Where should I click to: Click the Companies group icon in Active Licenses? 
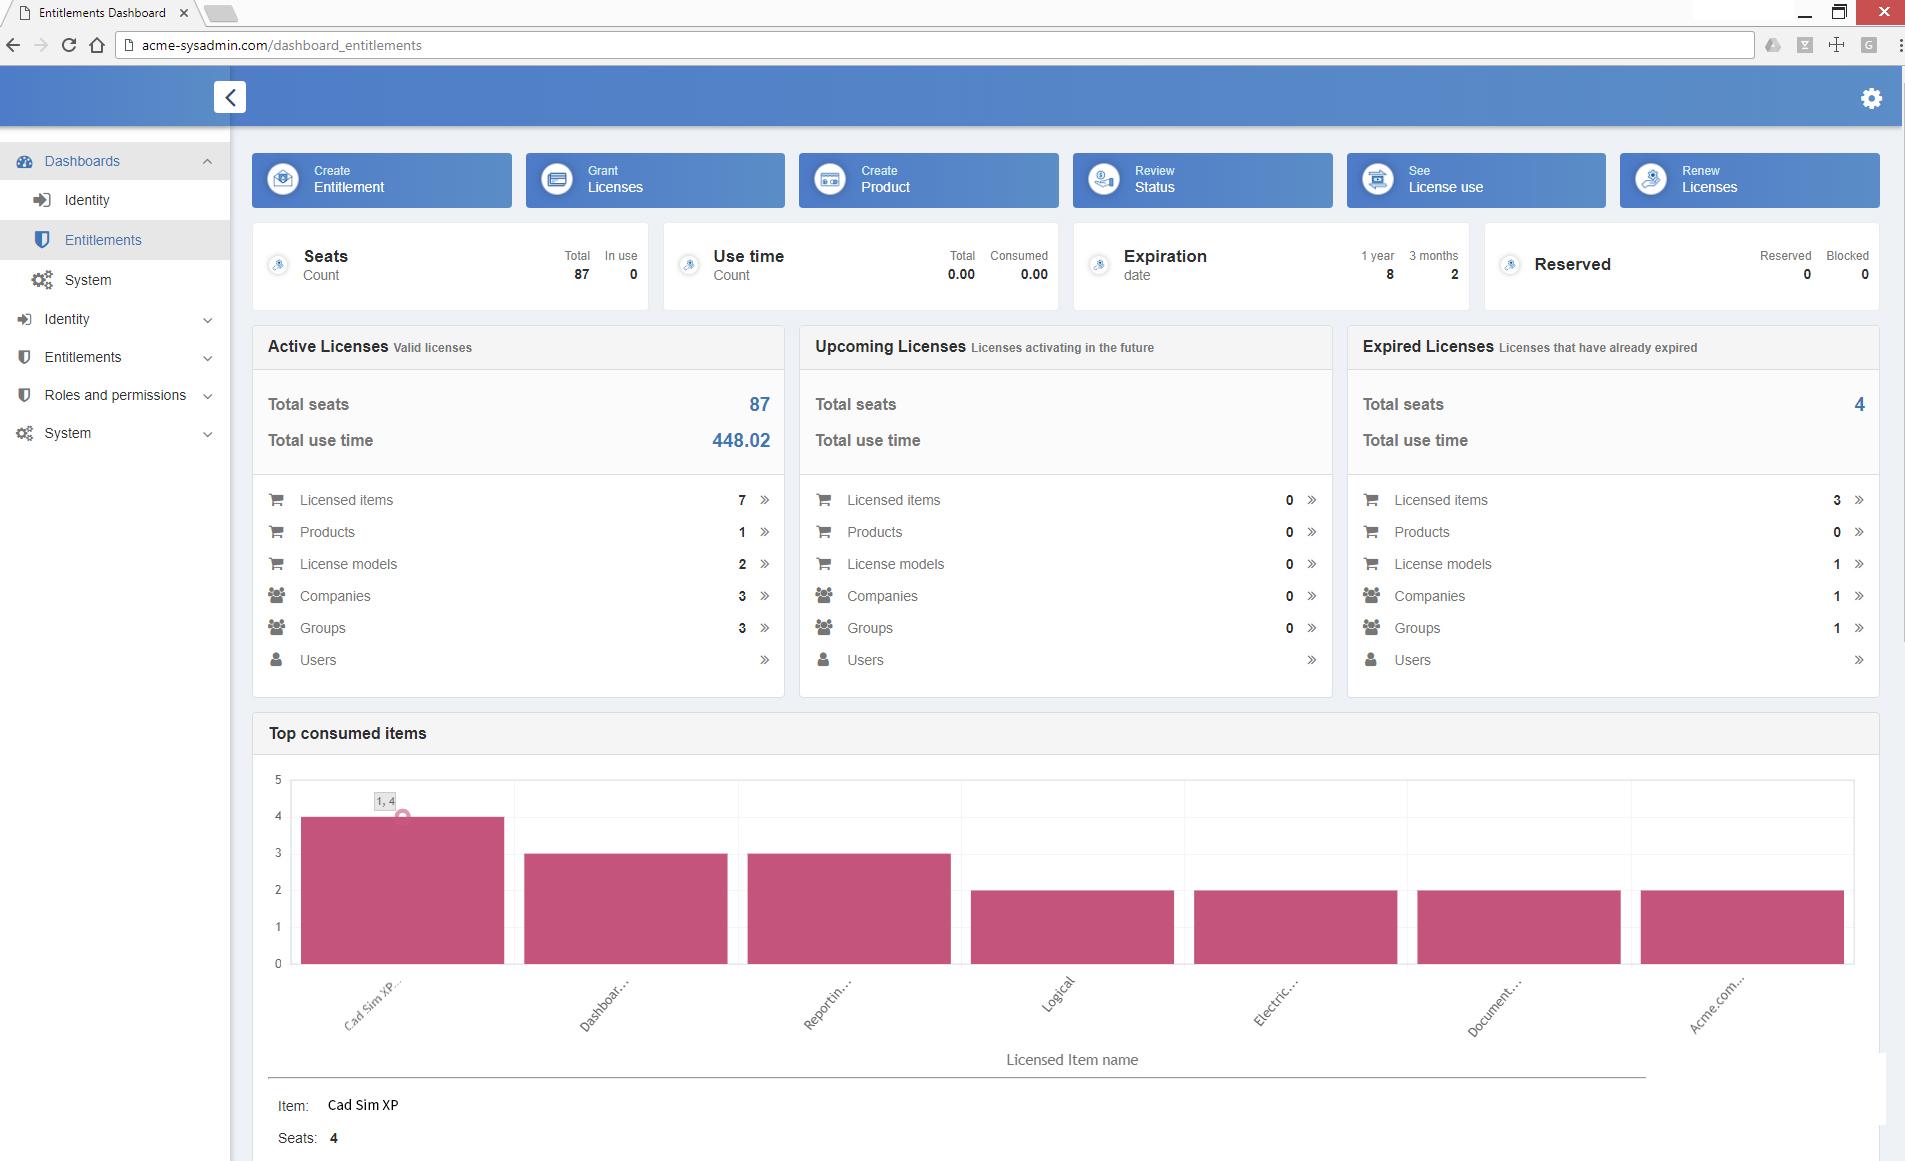click(x=277, y=595)
